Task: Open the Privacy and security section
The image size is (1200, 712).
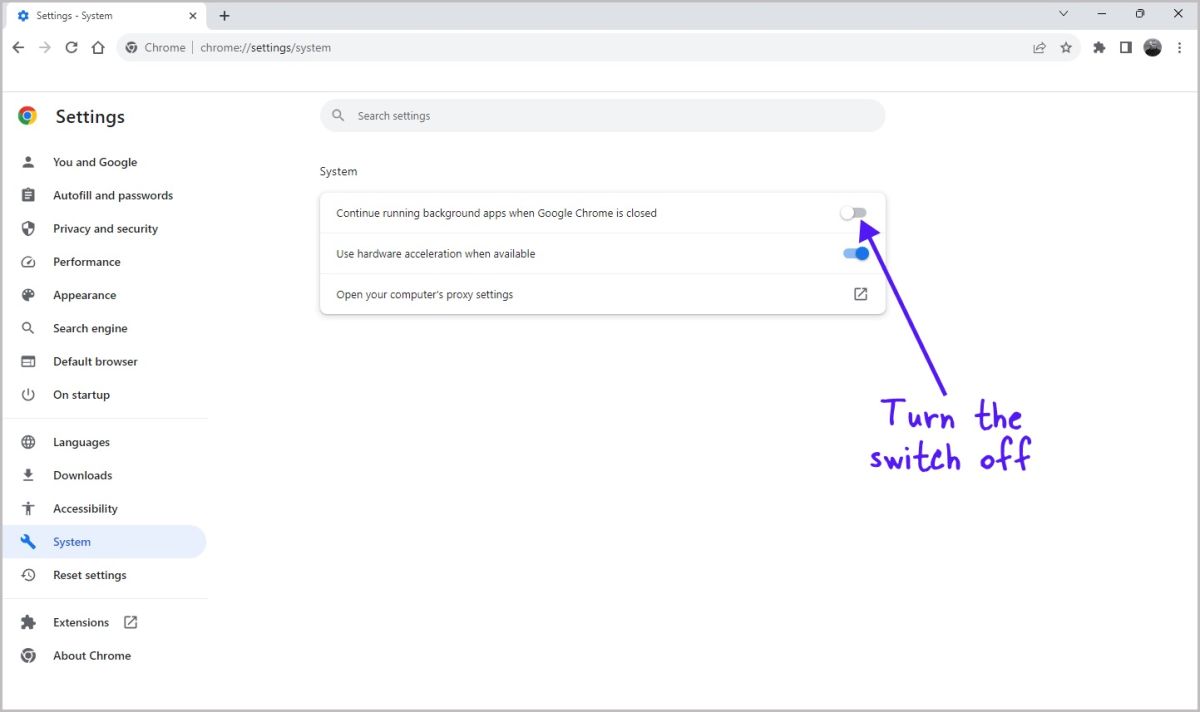Action: point(105,228)
